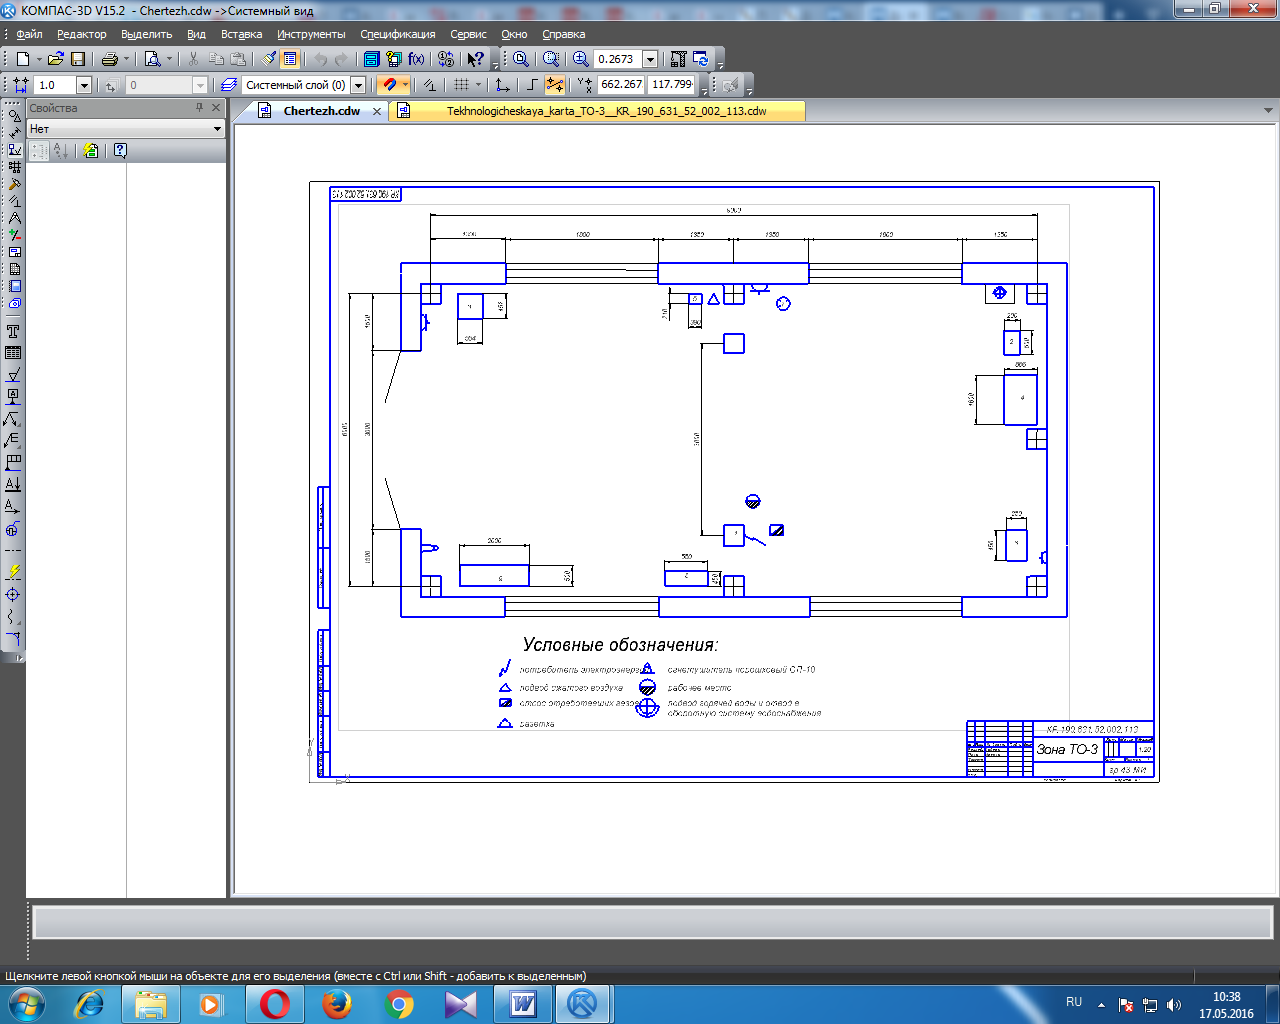
Task: Click the context help arrow icon
Action: click(476, 59)
